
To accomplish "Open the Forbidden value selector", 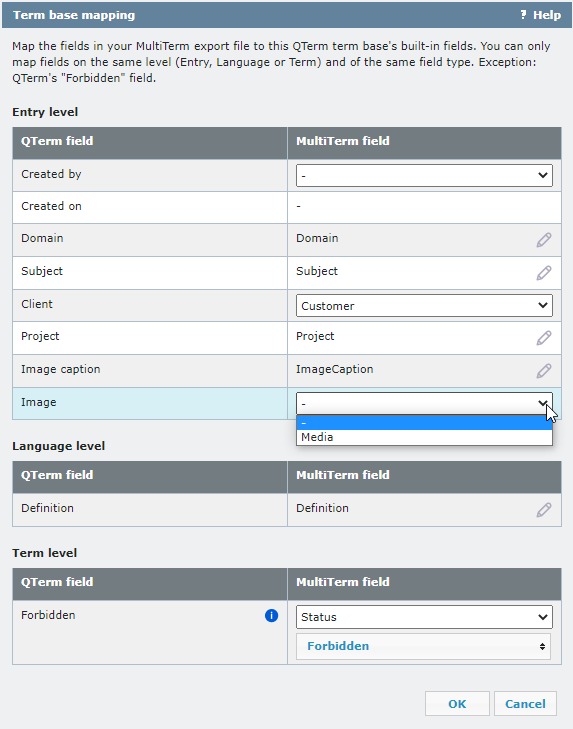I will [x=423, y=646].
